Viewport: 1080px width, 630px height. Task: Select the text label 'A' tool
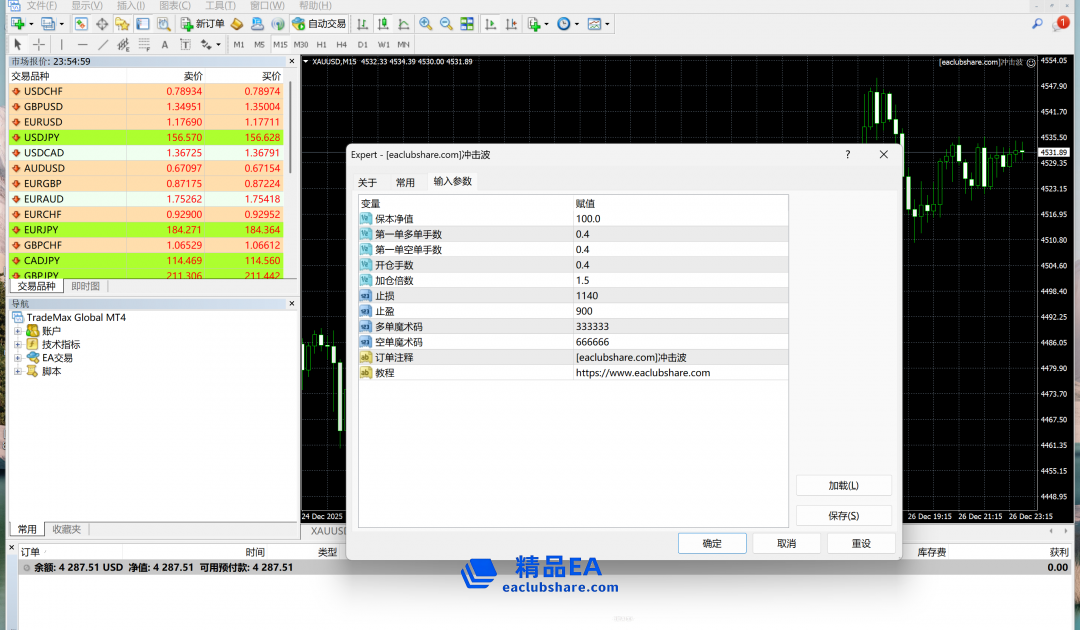pos(165,44)
